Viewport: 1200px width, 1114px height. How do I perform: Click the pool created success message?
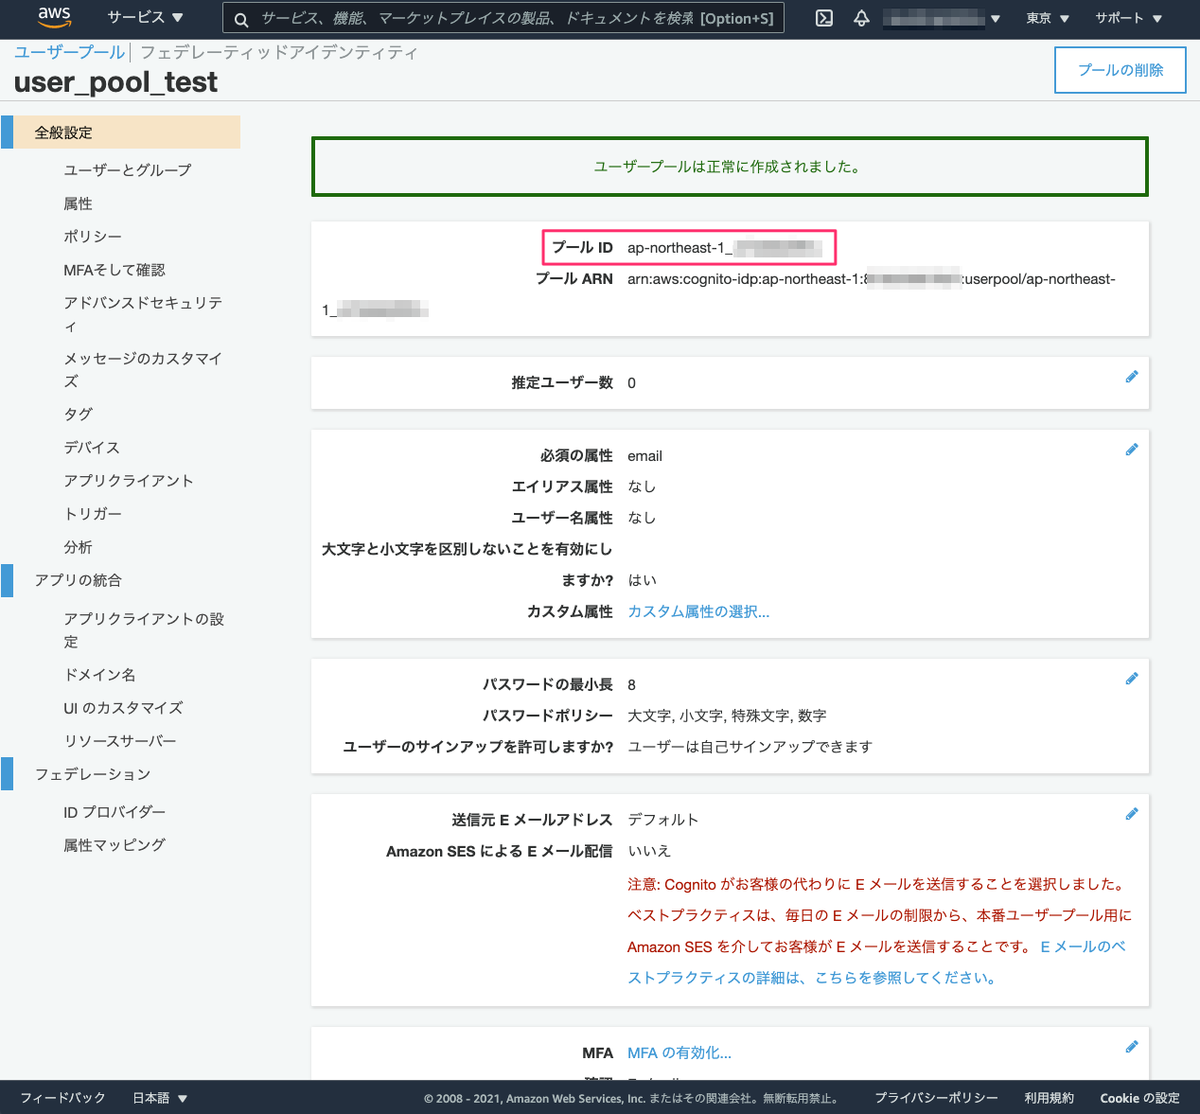coord(729,167)
